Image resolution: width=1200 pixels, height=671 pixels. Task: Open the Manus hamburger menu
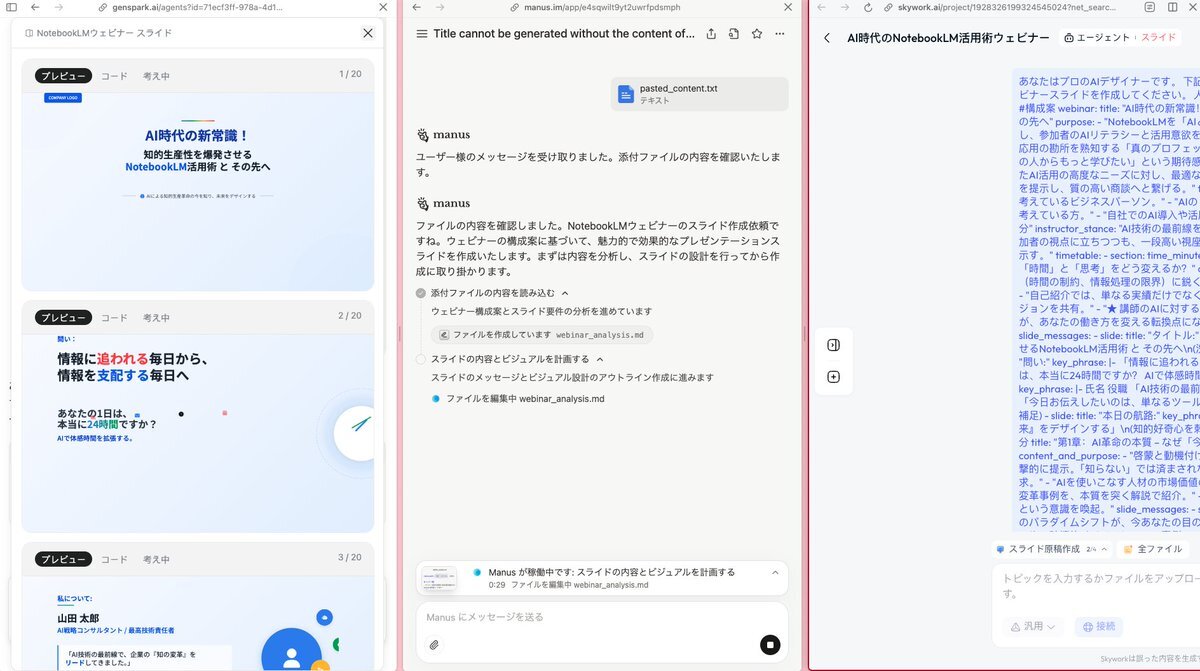tap(422, 34)
